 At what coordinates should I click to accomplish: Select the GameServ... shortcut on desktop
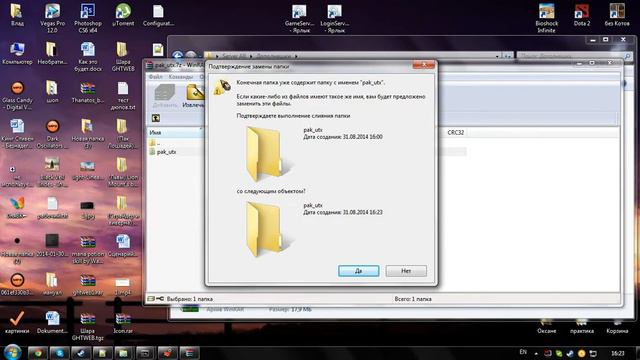pyautogui.click(x=299, y=18)
